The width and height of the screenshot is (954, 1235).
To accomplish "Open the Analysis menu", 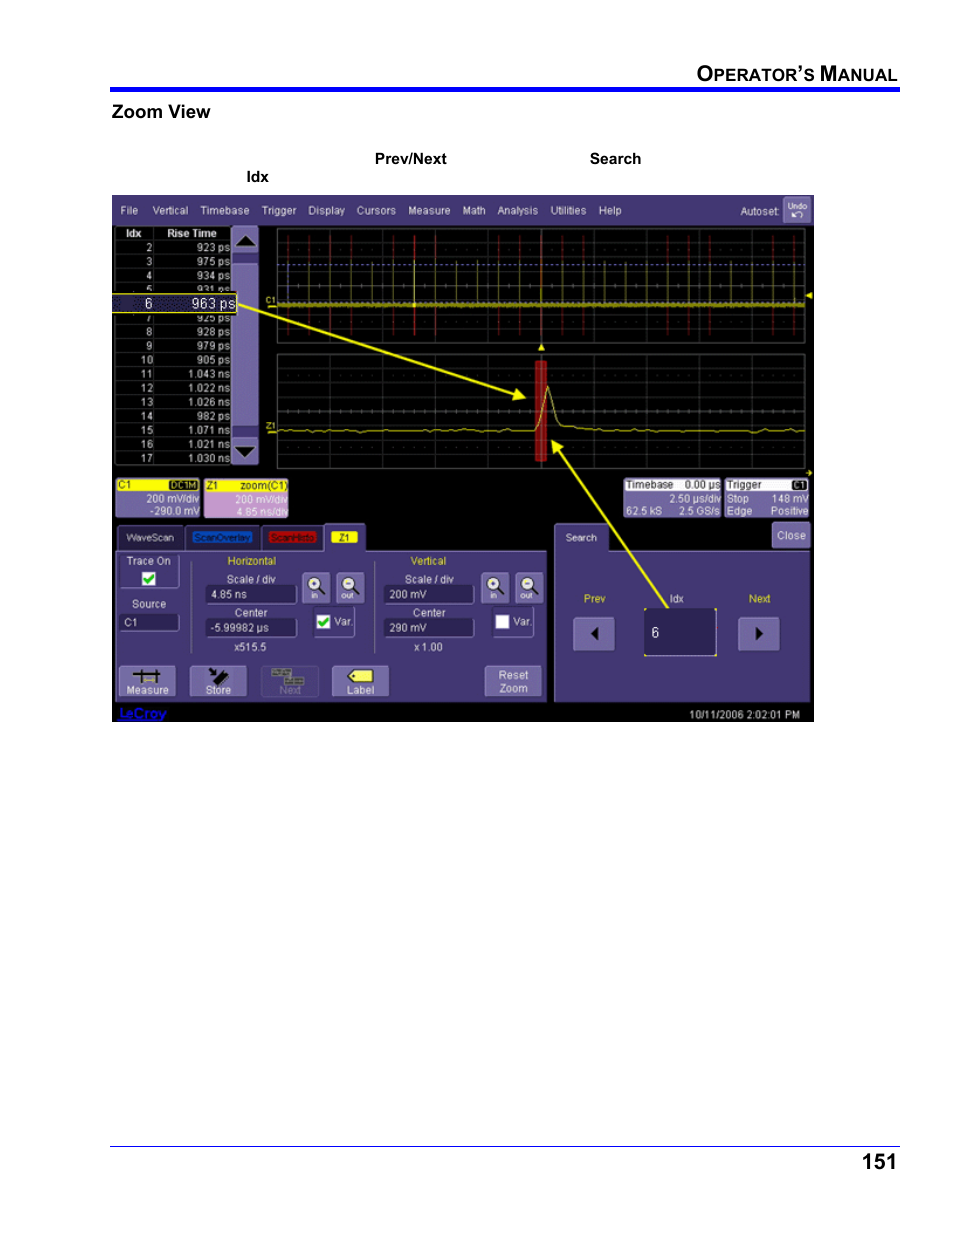I will (x=518, y=211).
